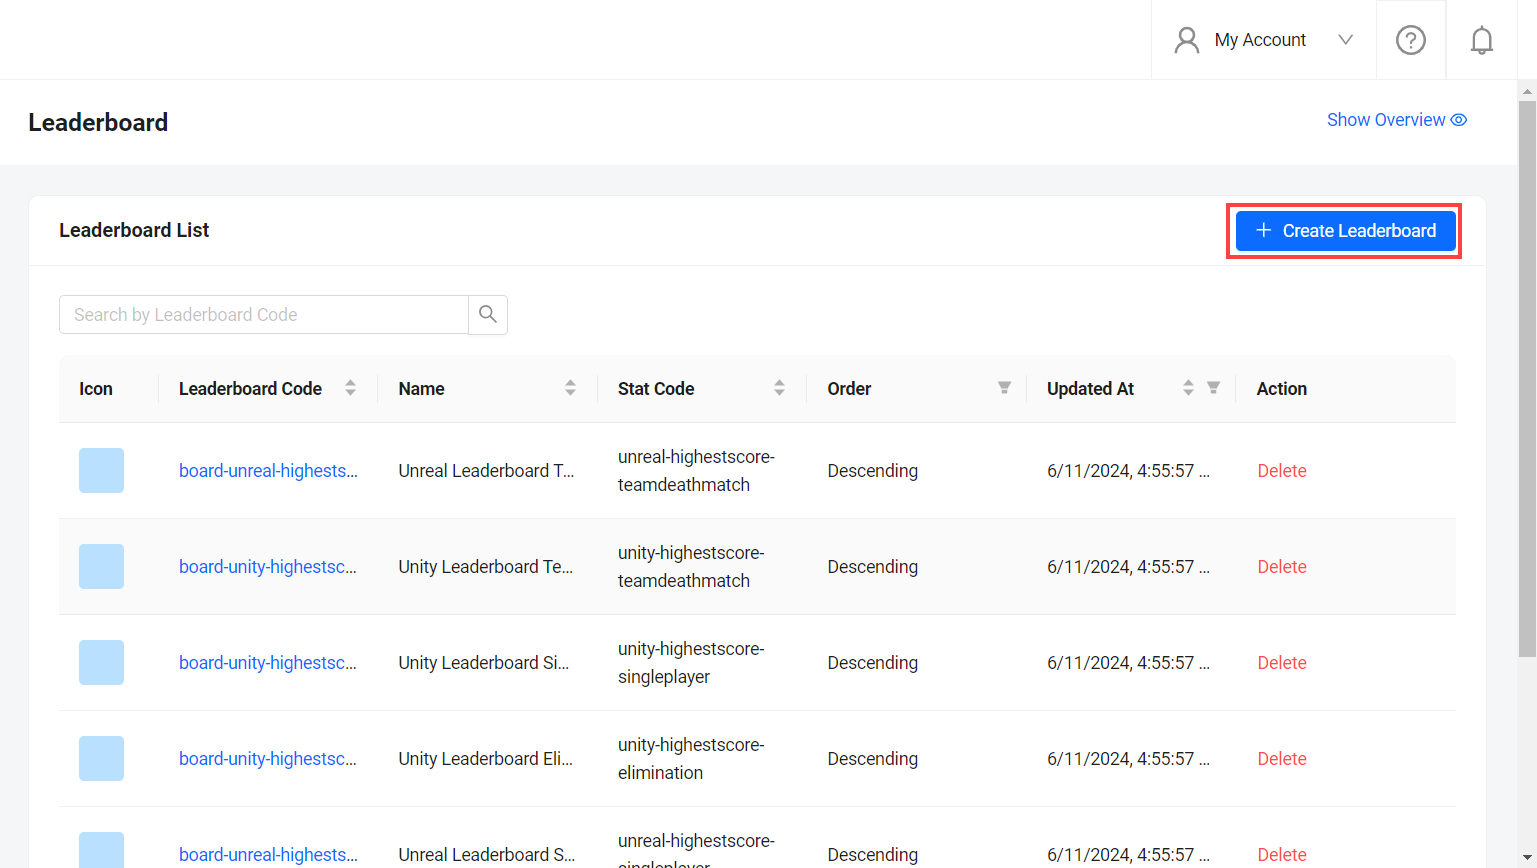Viewport: 1537px width, 868px height.
Task: Click the Icon column header
Action: click(96, 389)
